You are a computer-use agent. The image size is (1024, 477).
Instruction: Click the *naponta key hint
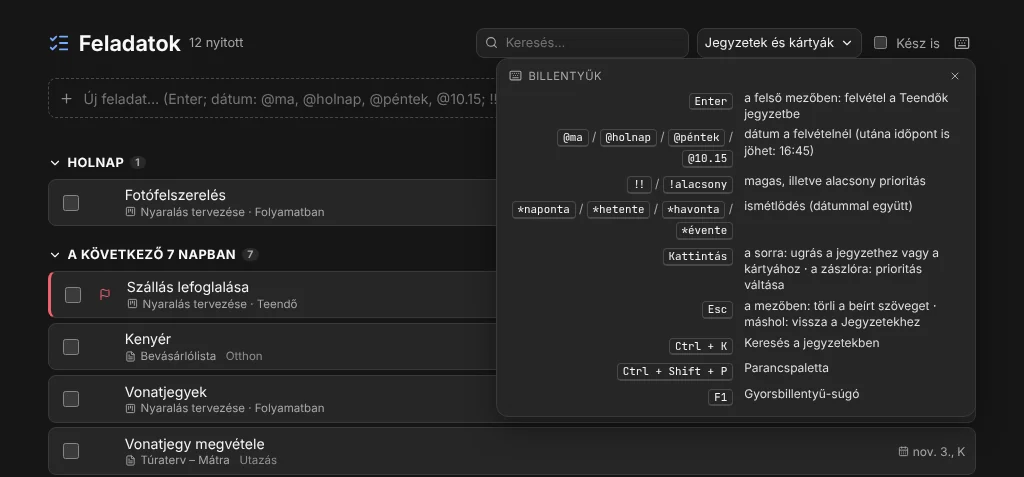click(x=544, y=210)
